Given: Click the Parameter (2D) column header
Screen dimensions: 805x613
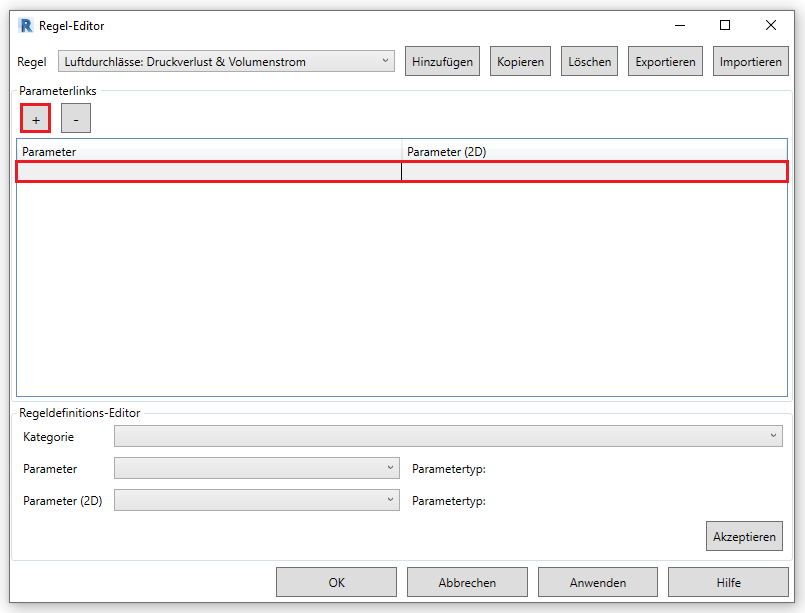Looking at the screenshot, I should pyautogui.click(x=594, y=152).
